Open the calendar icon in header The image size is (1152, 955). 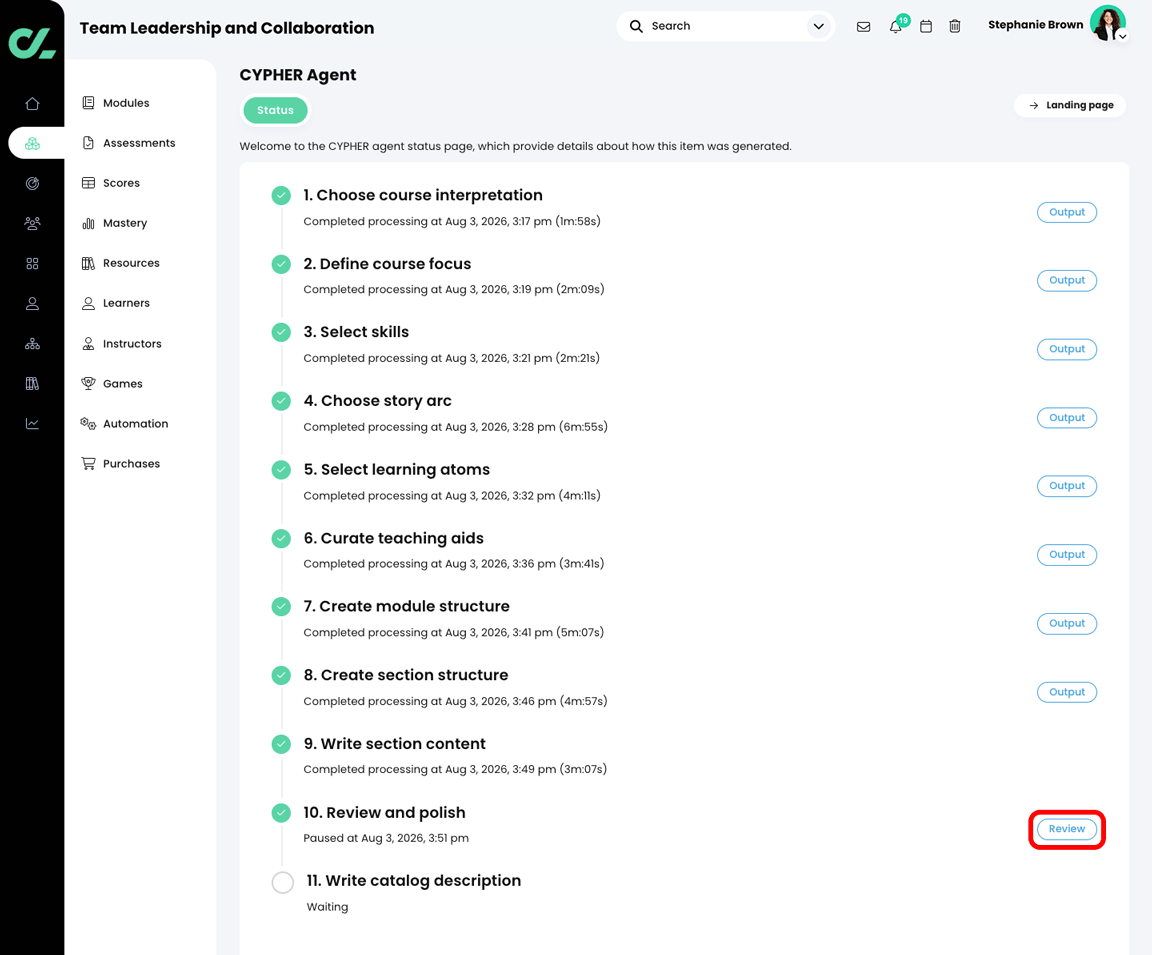click(926, 26)
